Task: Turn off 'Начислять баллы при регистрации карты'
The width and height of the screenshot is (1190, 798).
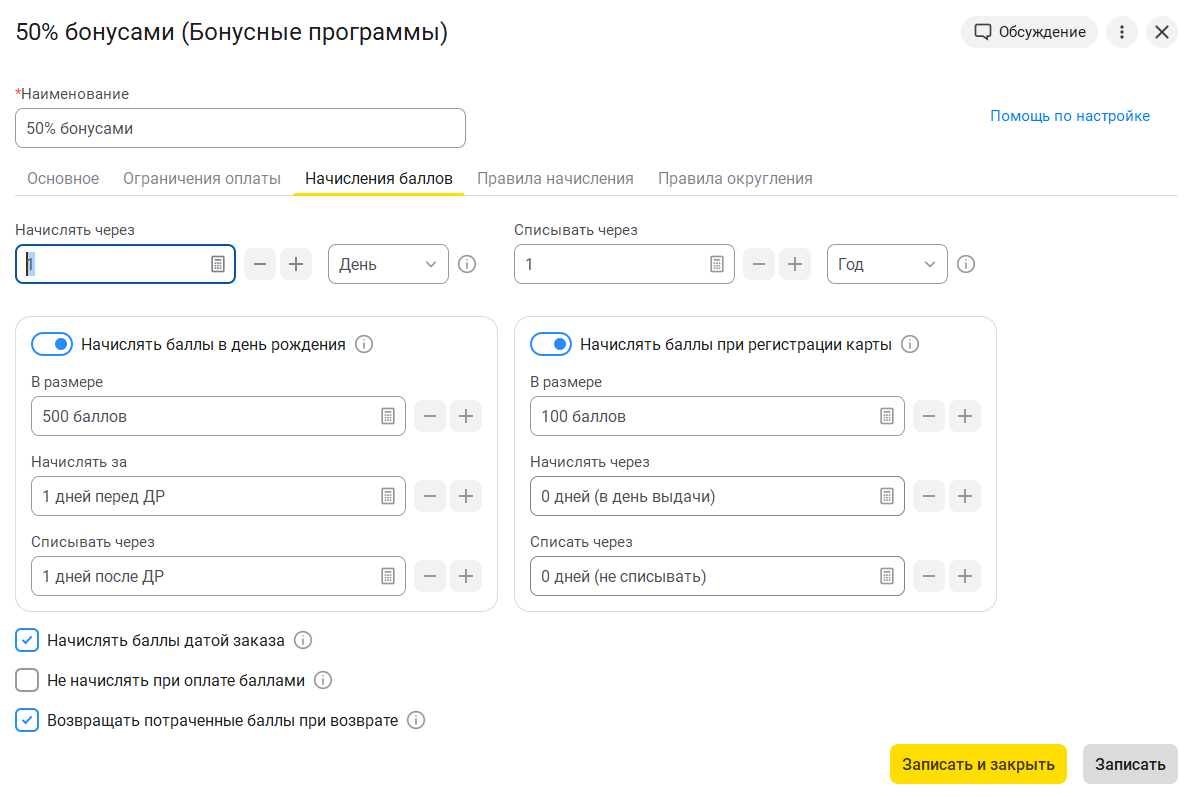Action: click(550, 344)
